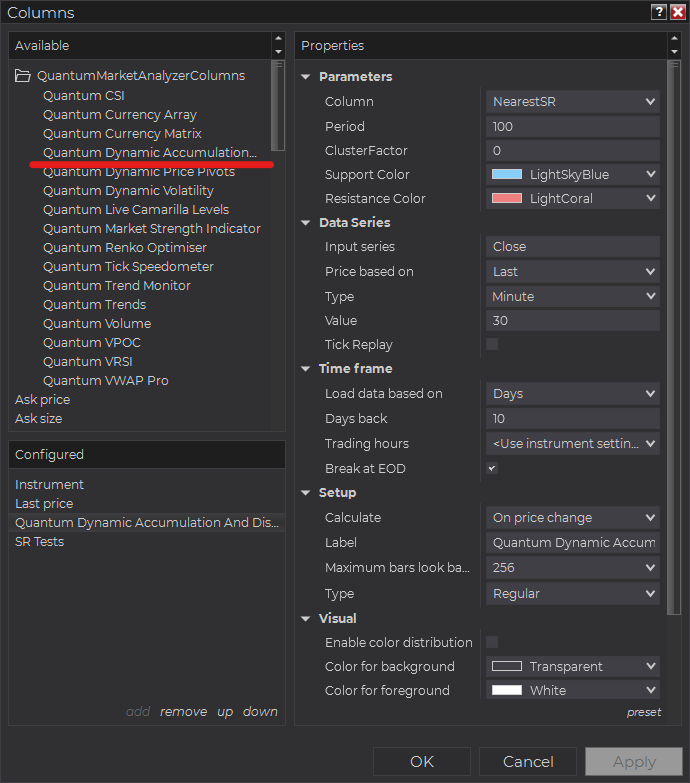Select Instrument in Configured list
The width and height of the screenshot is (690, 783).
49,484
